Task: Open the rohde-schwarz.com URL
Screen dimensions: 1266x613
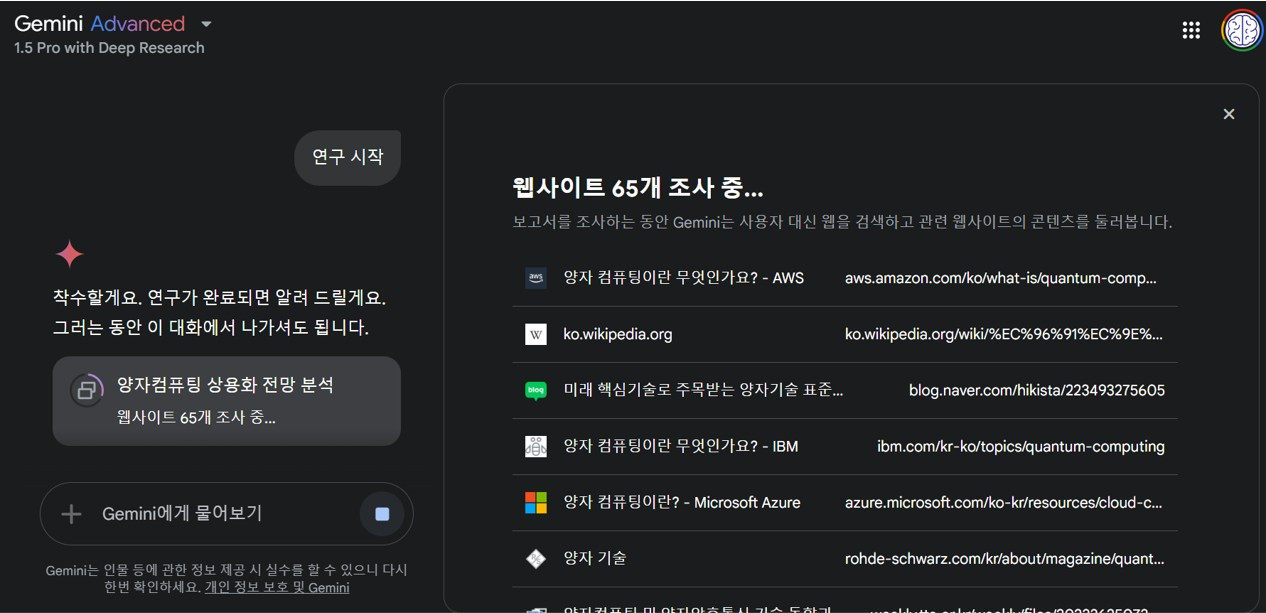Action: coord(1005,558)
